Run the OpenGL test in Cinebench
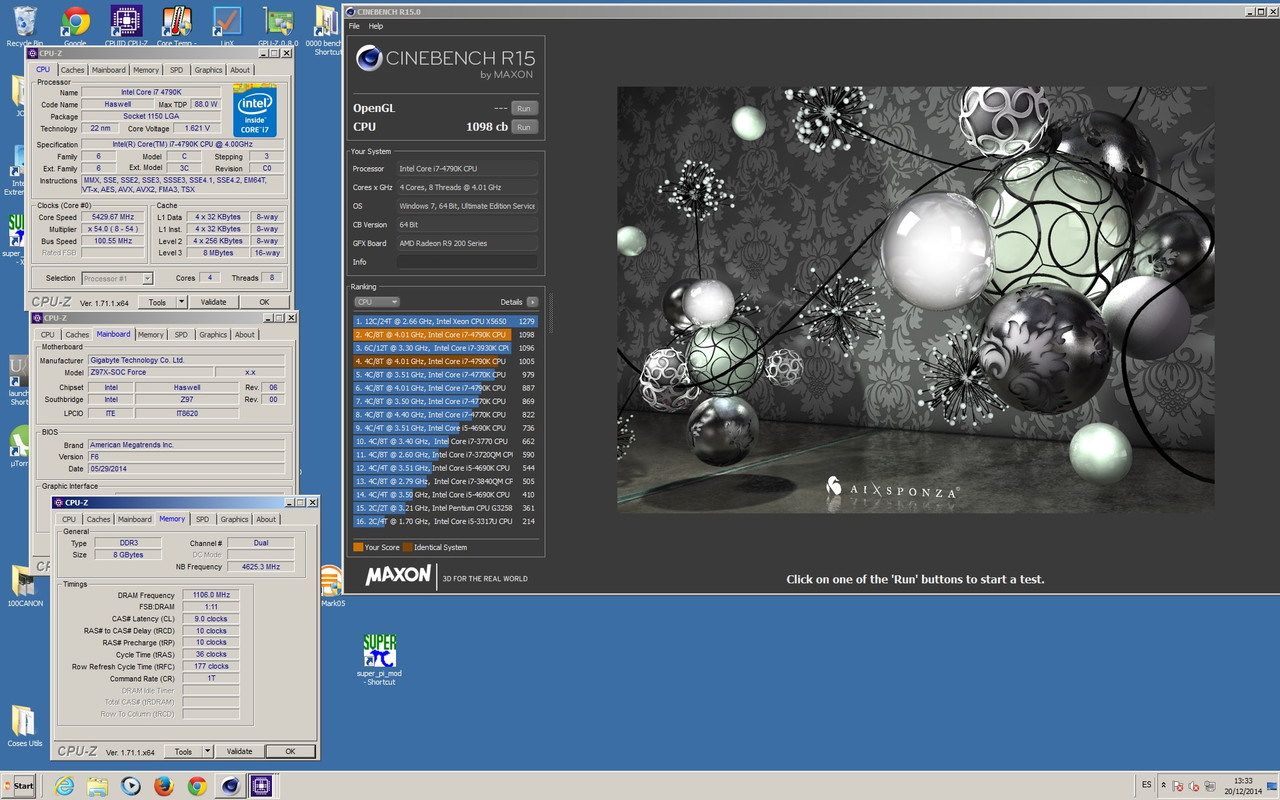 (525, 108)
